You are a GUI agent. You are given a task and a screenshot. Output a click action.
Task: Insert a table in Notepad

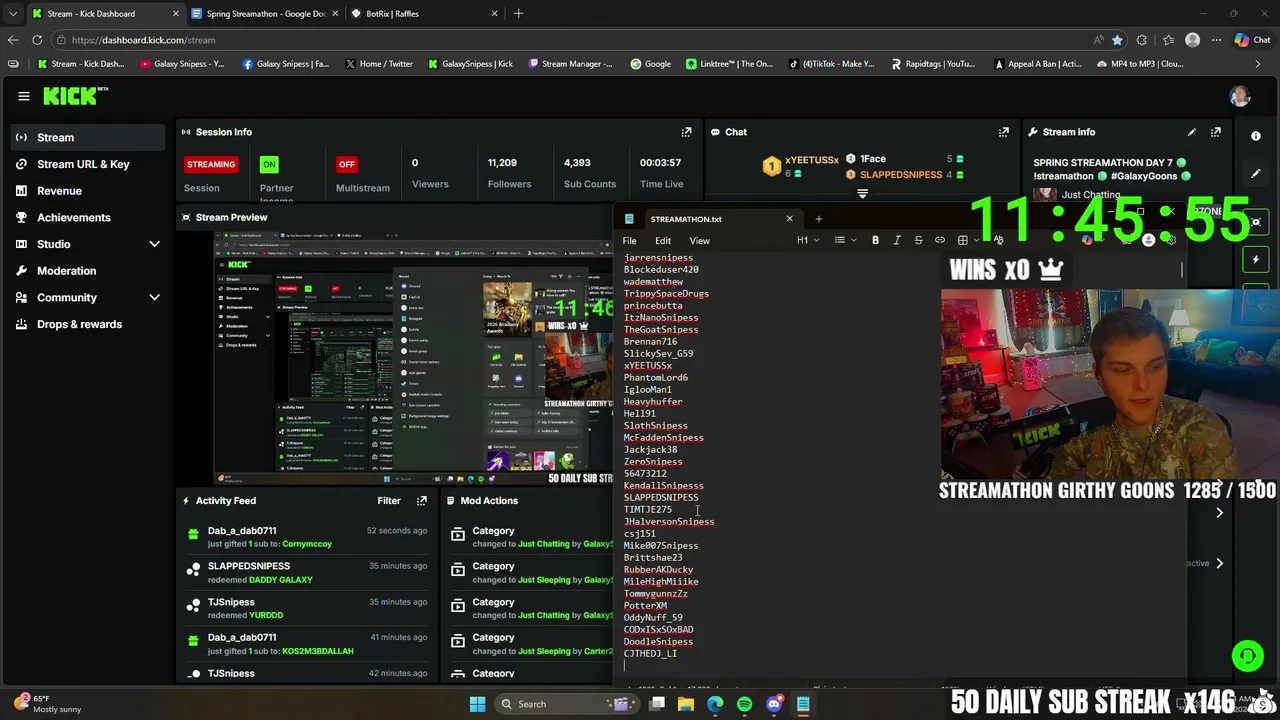pos(962,241)
